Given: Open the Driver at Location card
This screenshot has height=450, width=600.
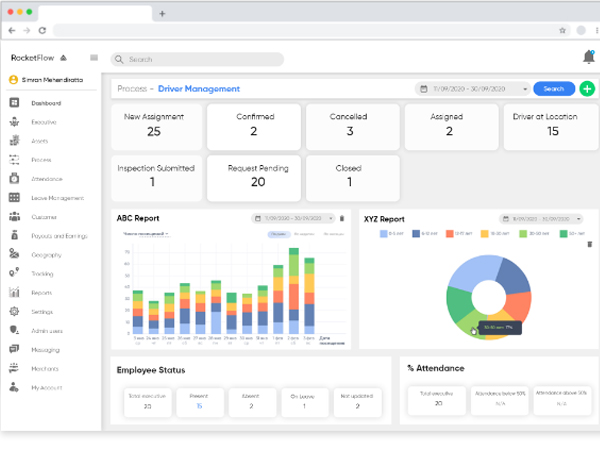Looking at the screenshot, I should coord(551,127).
